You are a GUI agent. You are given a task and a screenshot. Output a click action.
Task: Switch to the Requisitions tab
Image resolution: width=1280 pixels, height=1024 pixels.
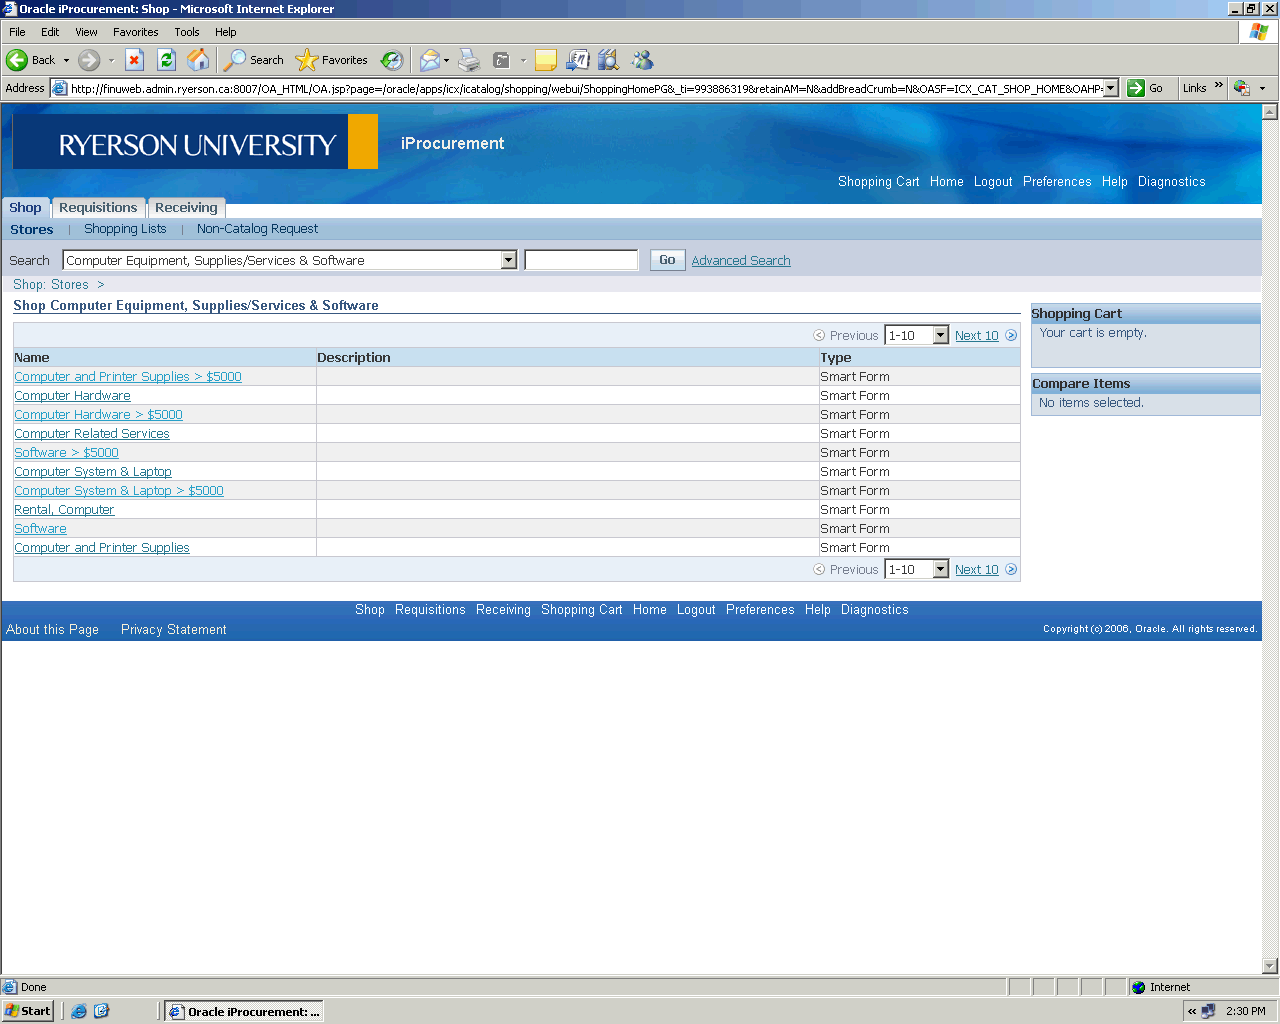click(98, 208)
